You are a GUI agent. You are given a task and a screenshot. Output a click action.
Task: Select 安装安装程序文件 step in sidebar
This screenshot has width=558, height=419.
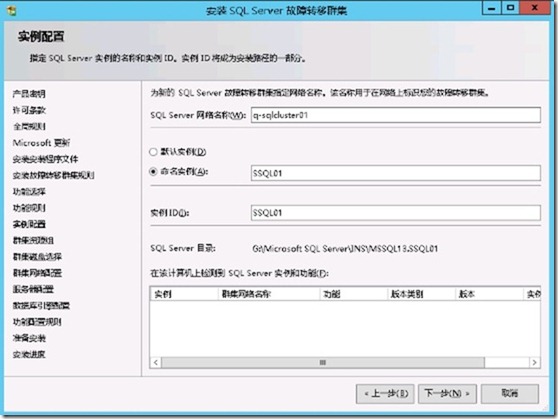point(45,159)
